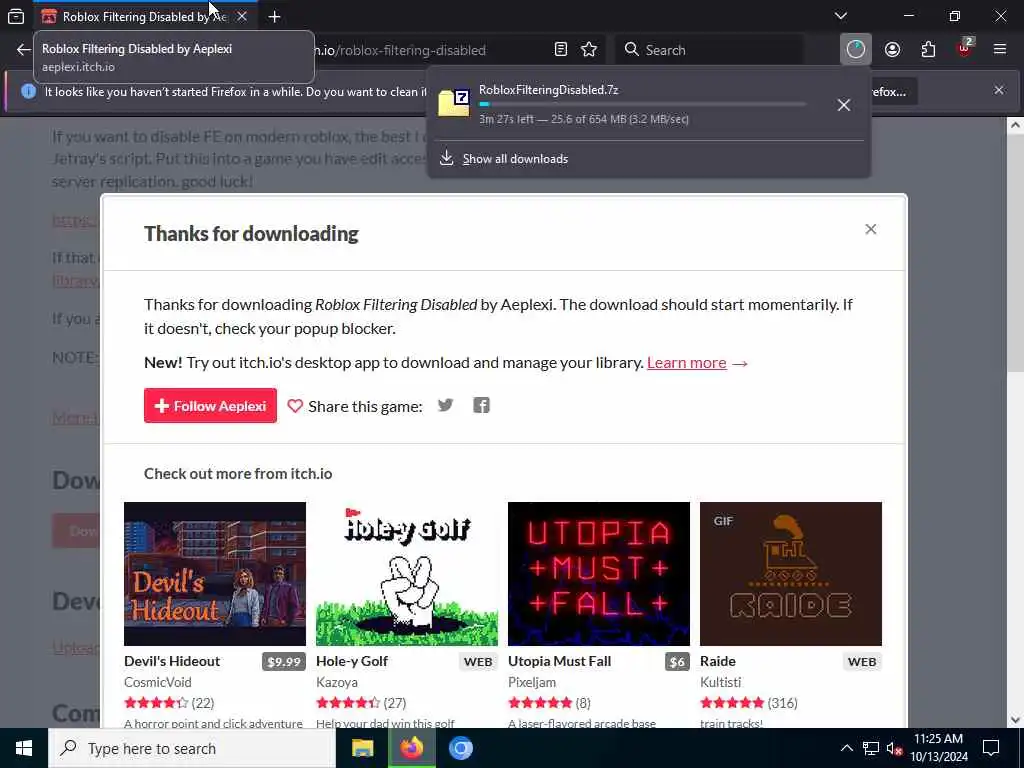
Task: Open the Devil's Hideout title link
Action: (x=172, y=661)
